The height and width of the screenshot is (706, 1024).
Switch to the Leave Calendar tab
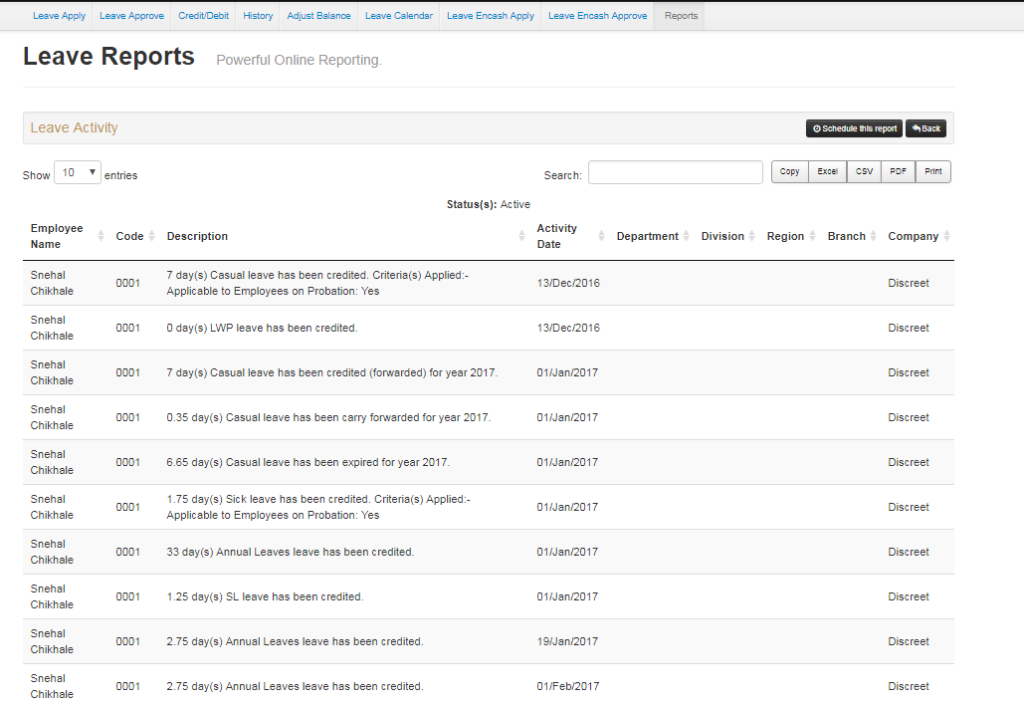[x=398, y=15]
